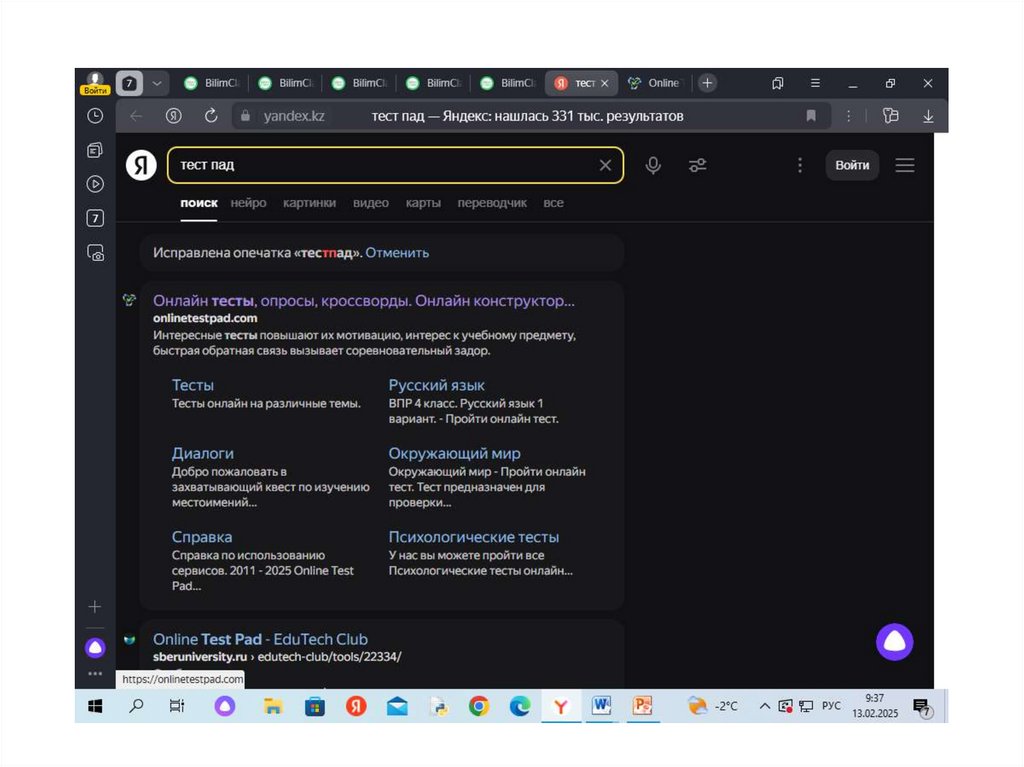Clear the search query with X

tap(605, 165)
